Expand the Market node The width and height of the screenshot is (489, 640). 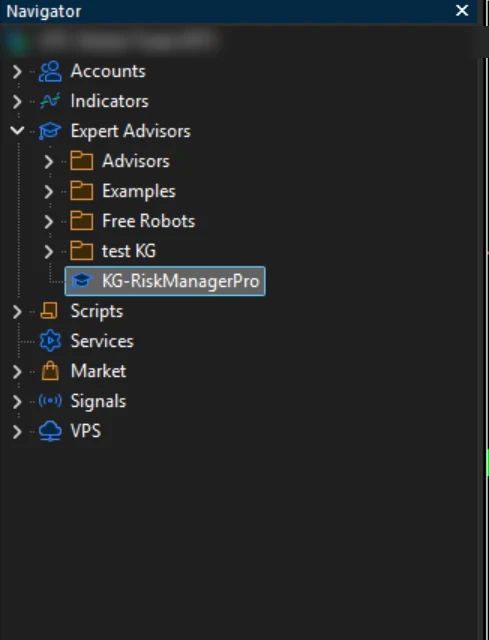click(x=17, y=371)
